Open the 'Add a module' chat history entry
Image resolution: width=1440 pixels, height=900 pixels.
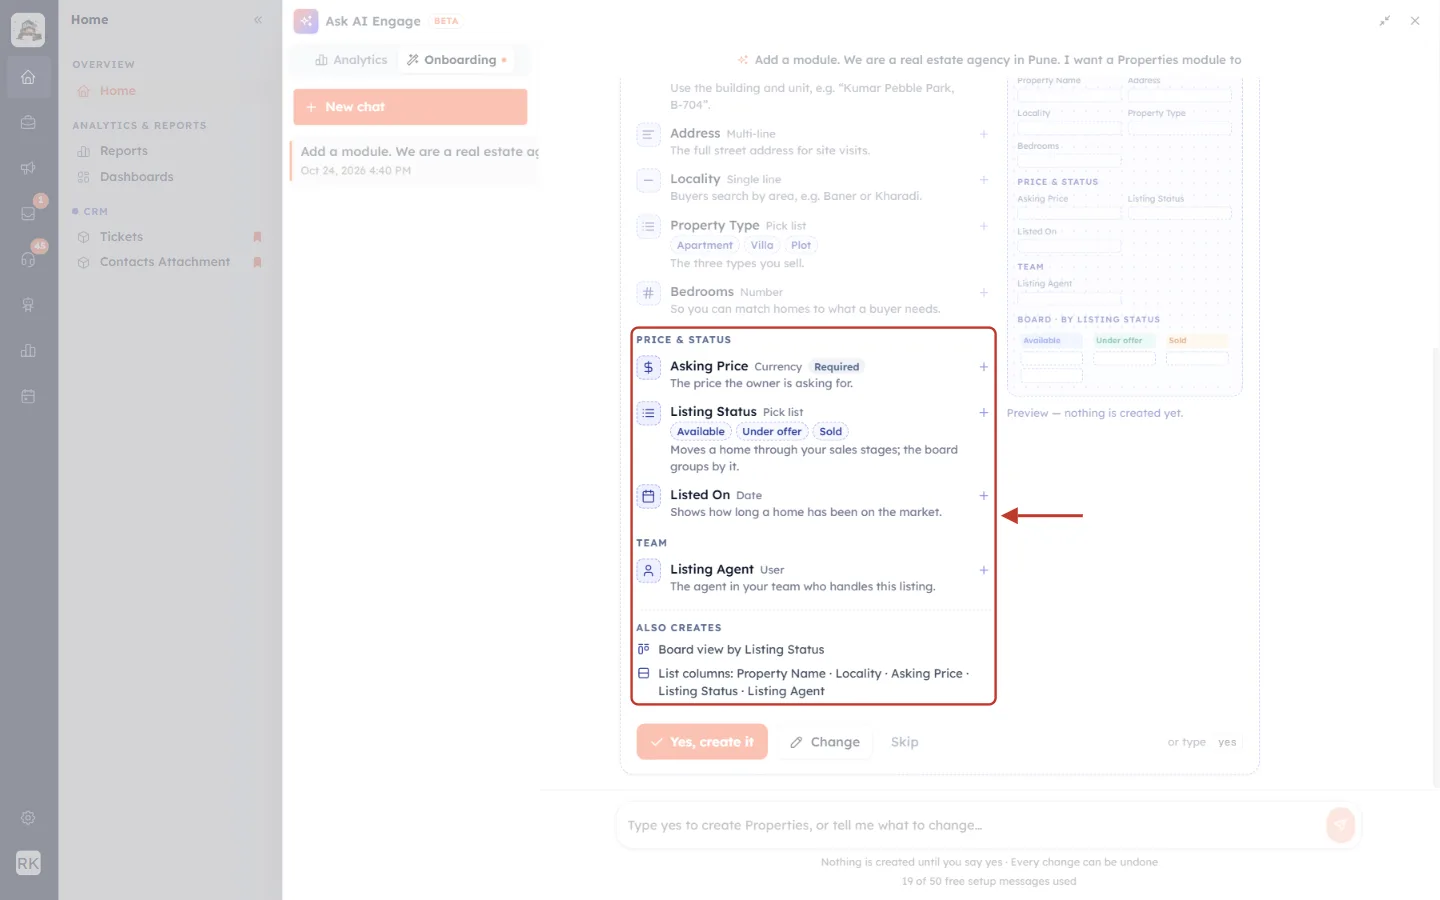[415, 160]
